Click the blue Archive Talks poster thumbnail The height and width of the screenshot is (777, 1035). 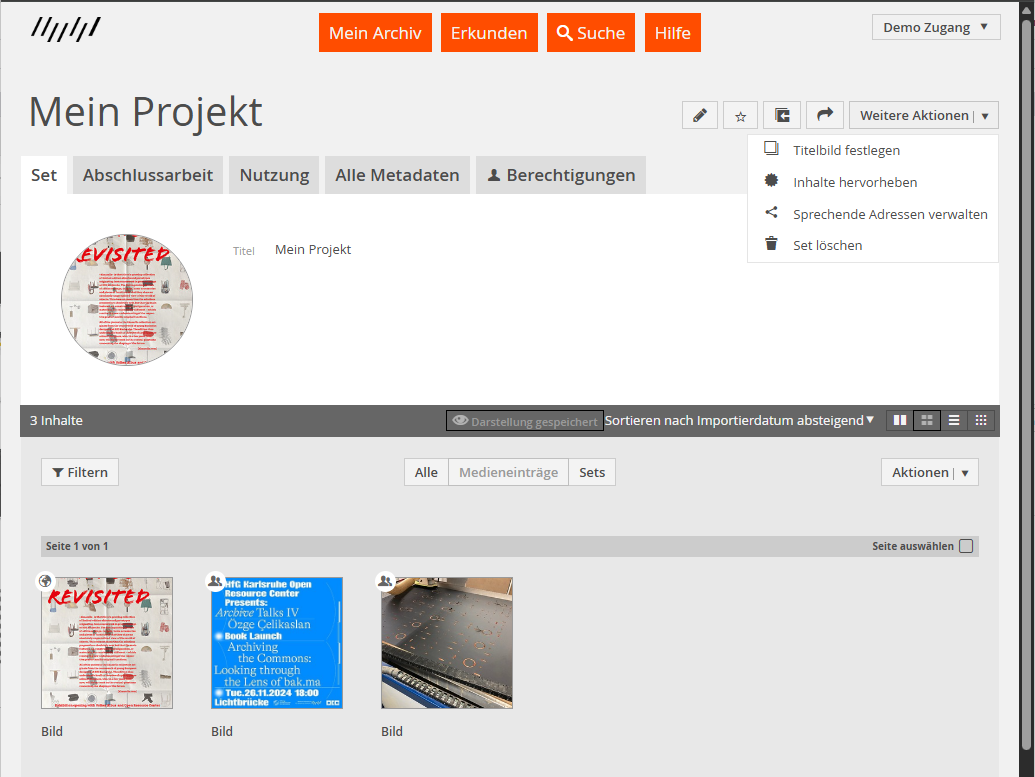[277, 643]
